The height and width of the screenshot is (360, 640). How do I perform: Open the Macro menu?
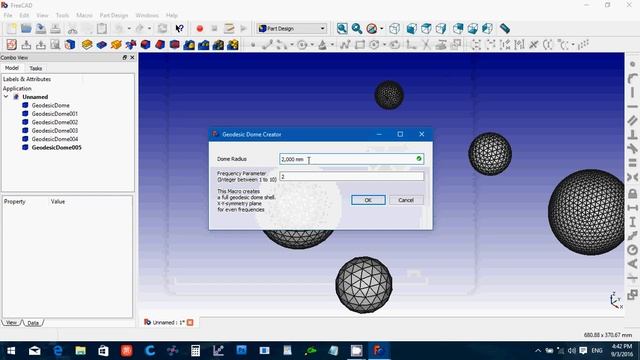pyautogui.click(x=84, y=15)
